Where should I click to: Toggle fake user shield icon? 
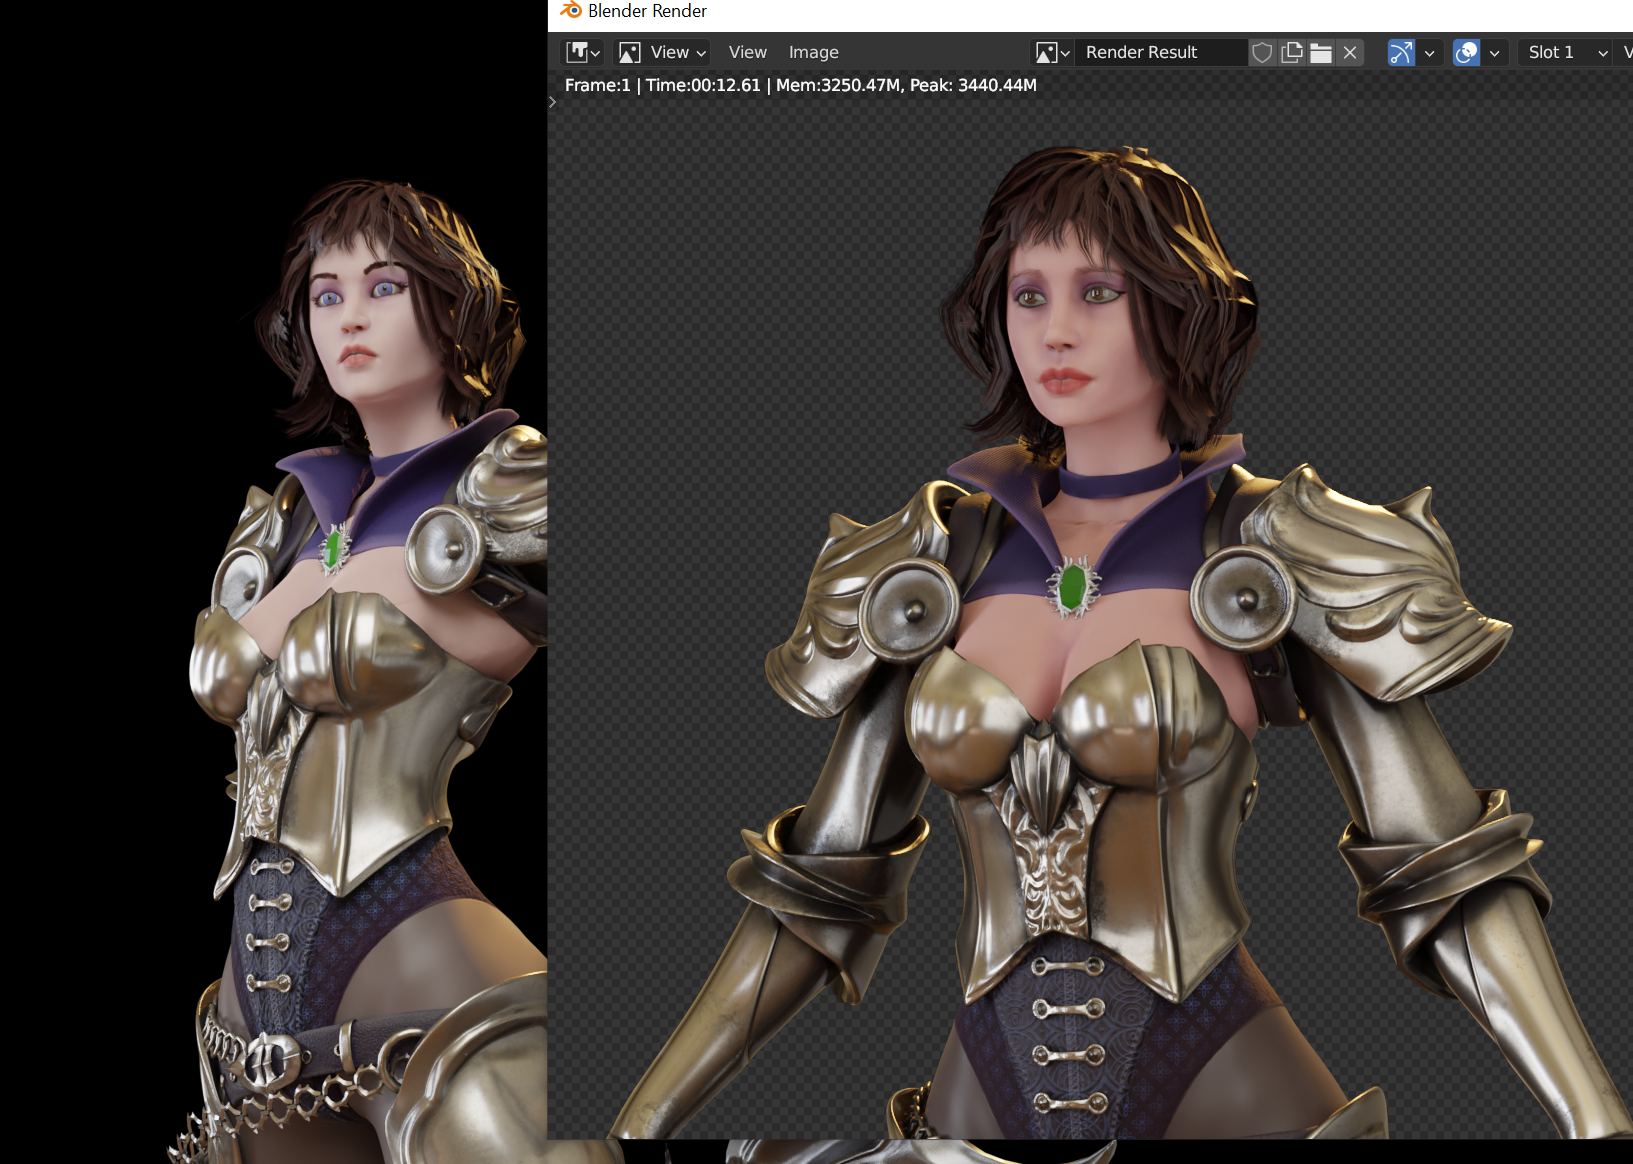tap(1262, 52)
